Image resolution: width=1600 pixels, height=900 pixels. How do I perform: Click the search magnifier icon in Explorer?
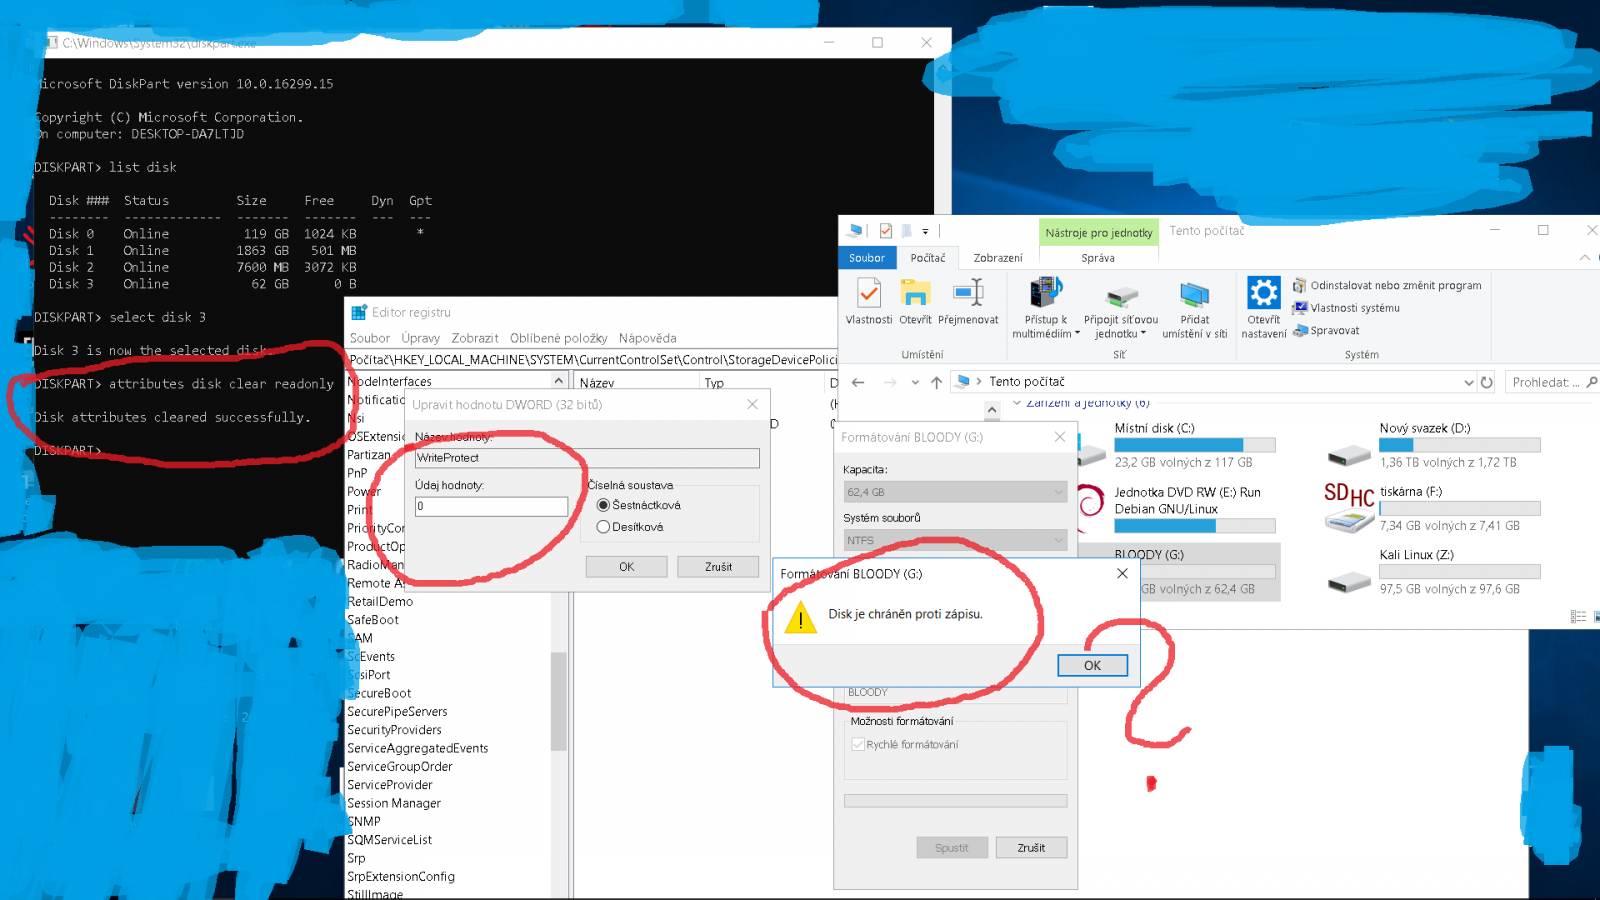click(x=1592, y=382)
